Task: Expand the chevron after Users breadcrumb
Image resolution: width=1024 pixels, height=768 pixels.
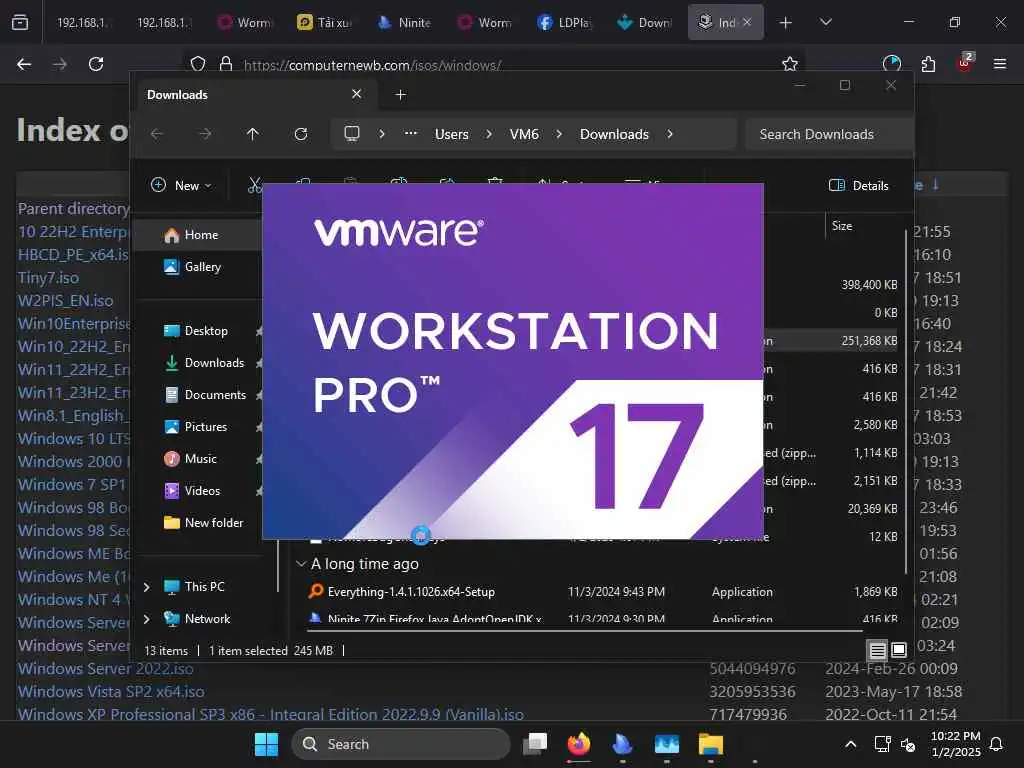Action: (489, 134)
